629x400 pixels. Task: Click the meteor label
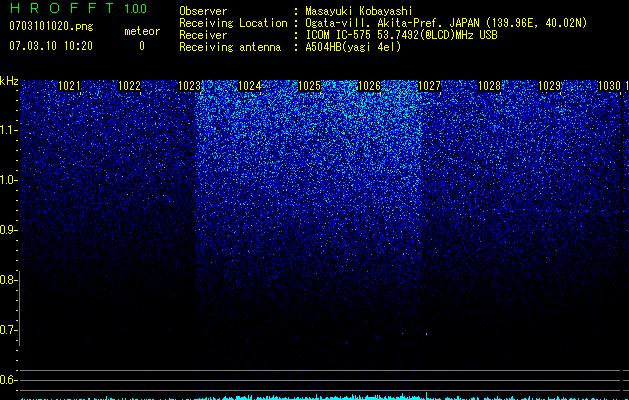click(142, 31)
